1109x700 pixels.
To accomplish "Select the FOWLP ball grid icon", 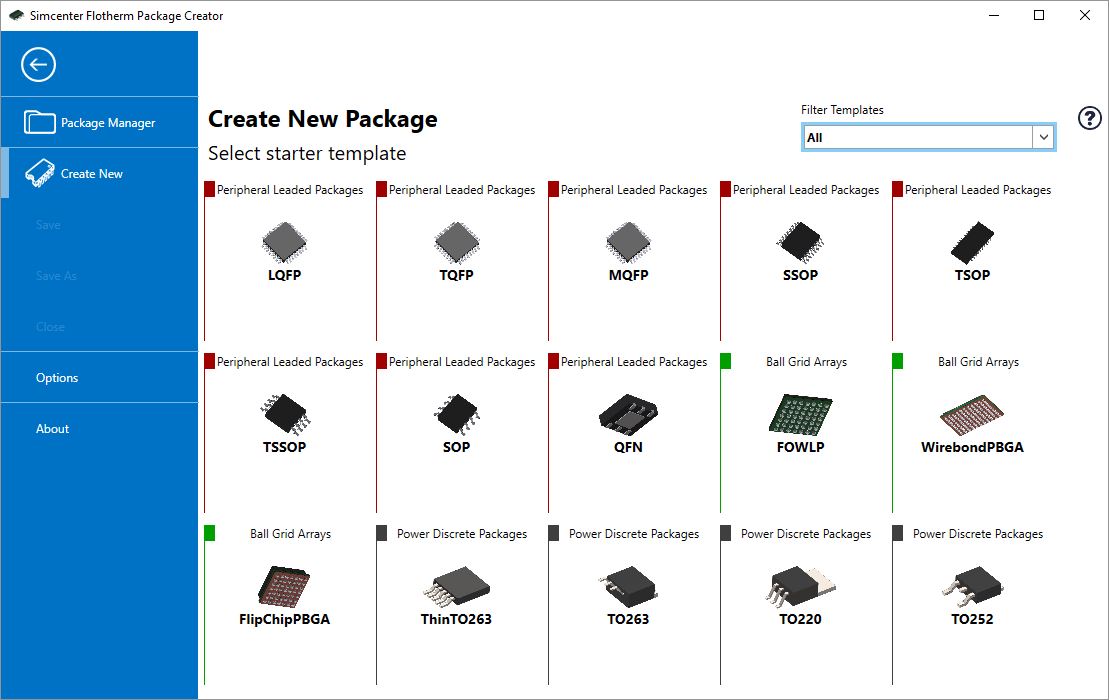I will coord(800,414).
